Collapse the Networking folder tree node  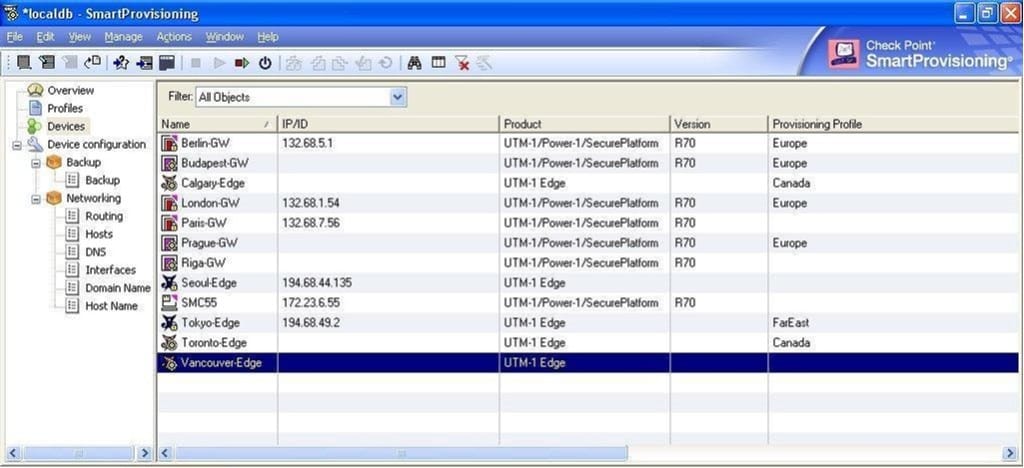(x=36, y=198)
